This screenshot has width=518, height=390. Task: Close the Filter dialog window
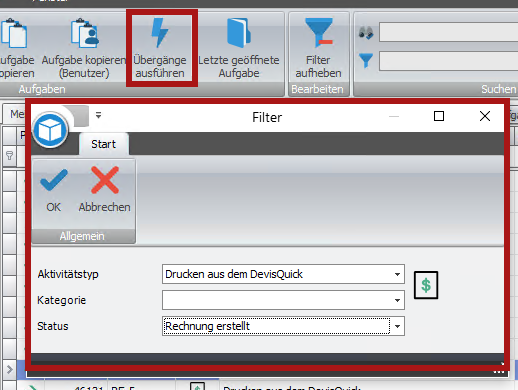485,116
